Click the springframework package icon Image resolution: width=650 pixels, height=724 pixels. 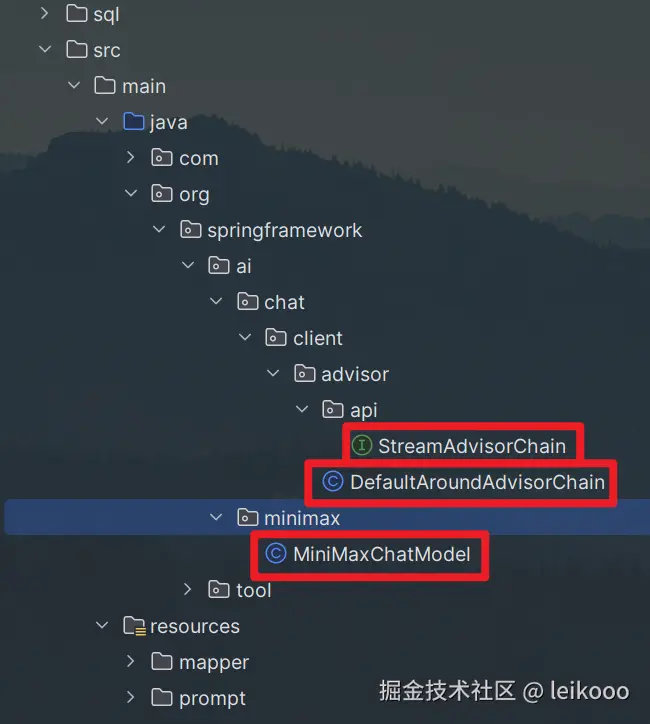pyautogui.click(x=190, y=229)
